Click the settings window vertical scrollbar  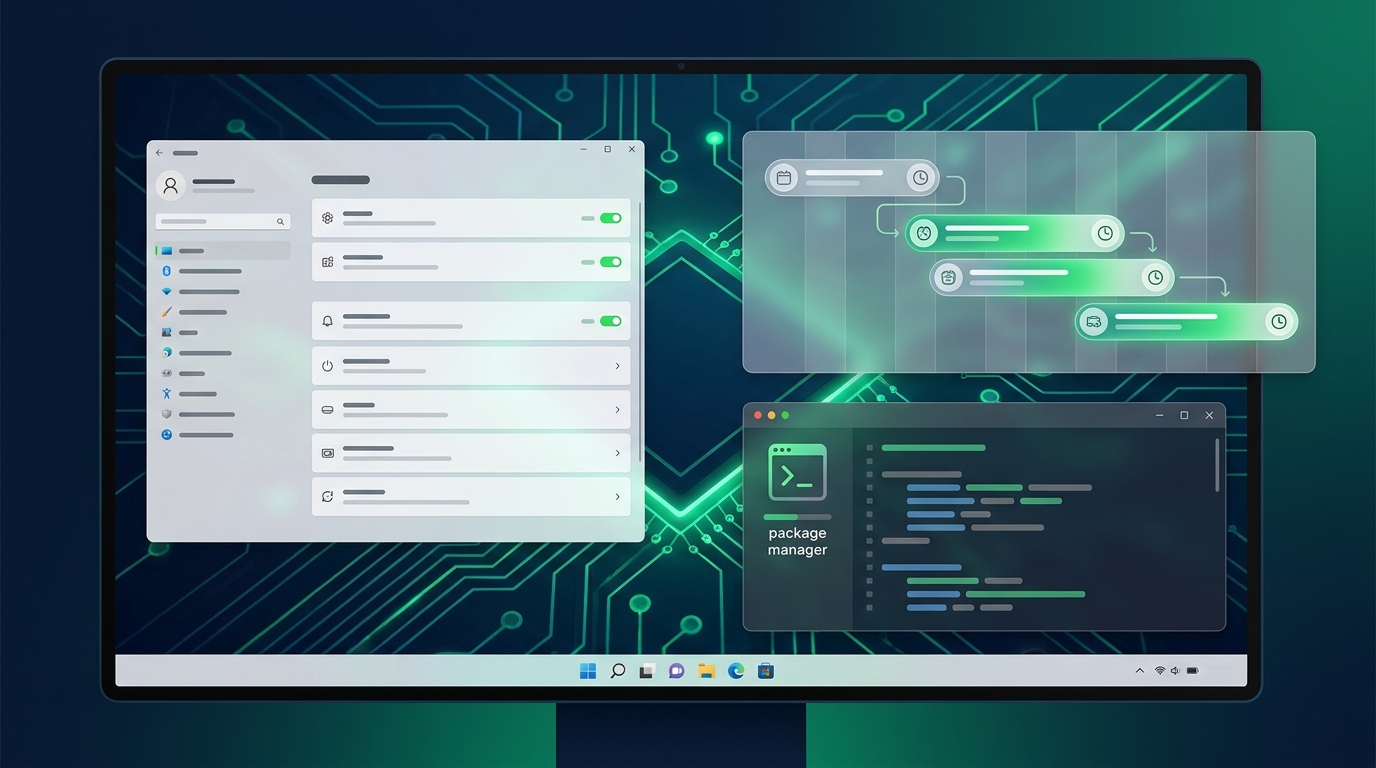[x=639, y=330]
